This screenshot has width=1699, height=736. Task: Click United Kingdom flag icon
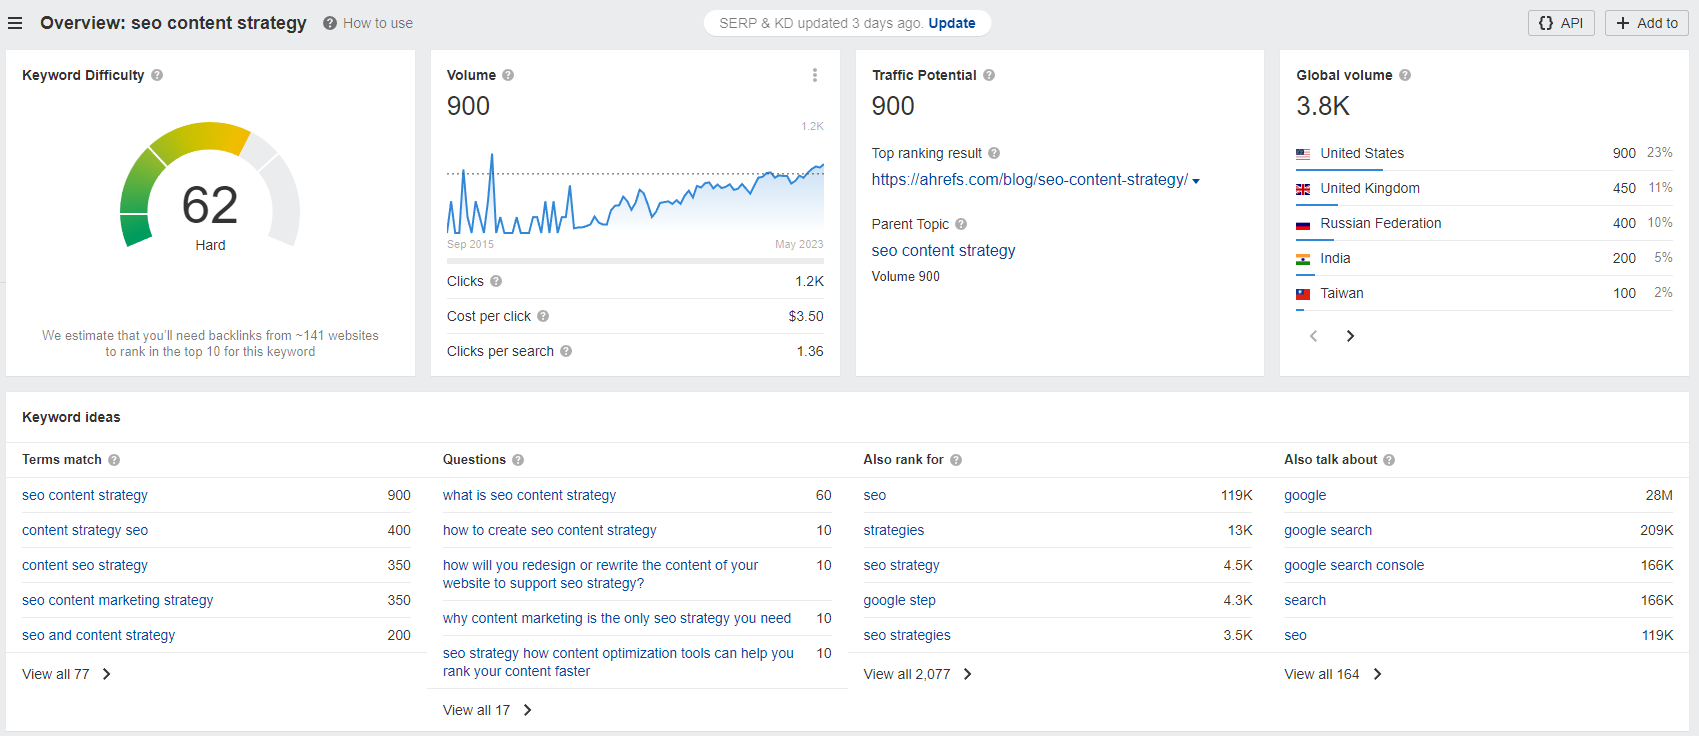pyautogui.click(x=1303, y=189)
